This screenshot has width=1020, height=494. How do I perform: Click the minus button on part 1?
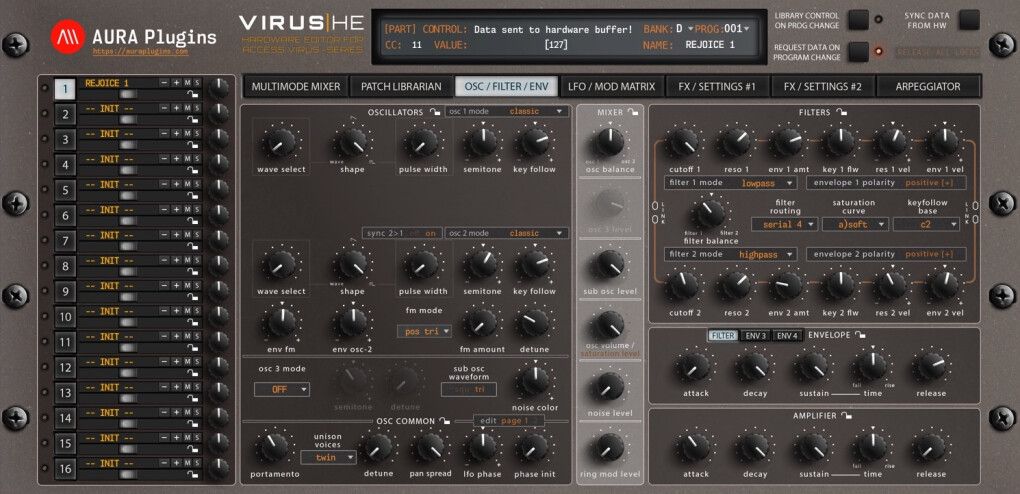point(164,83)
